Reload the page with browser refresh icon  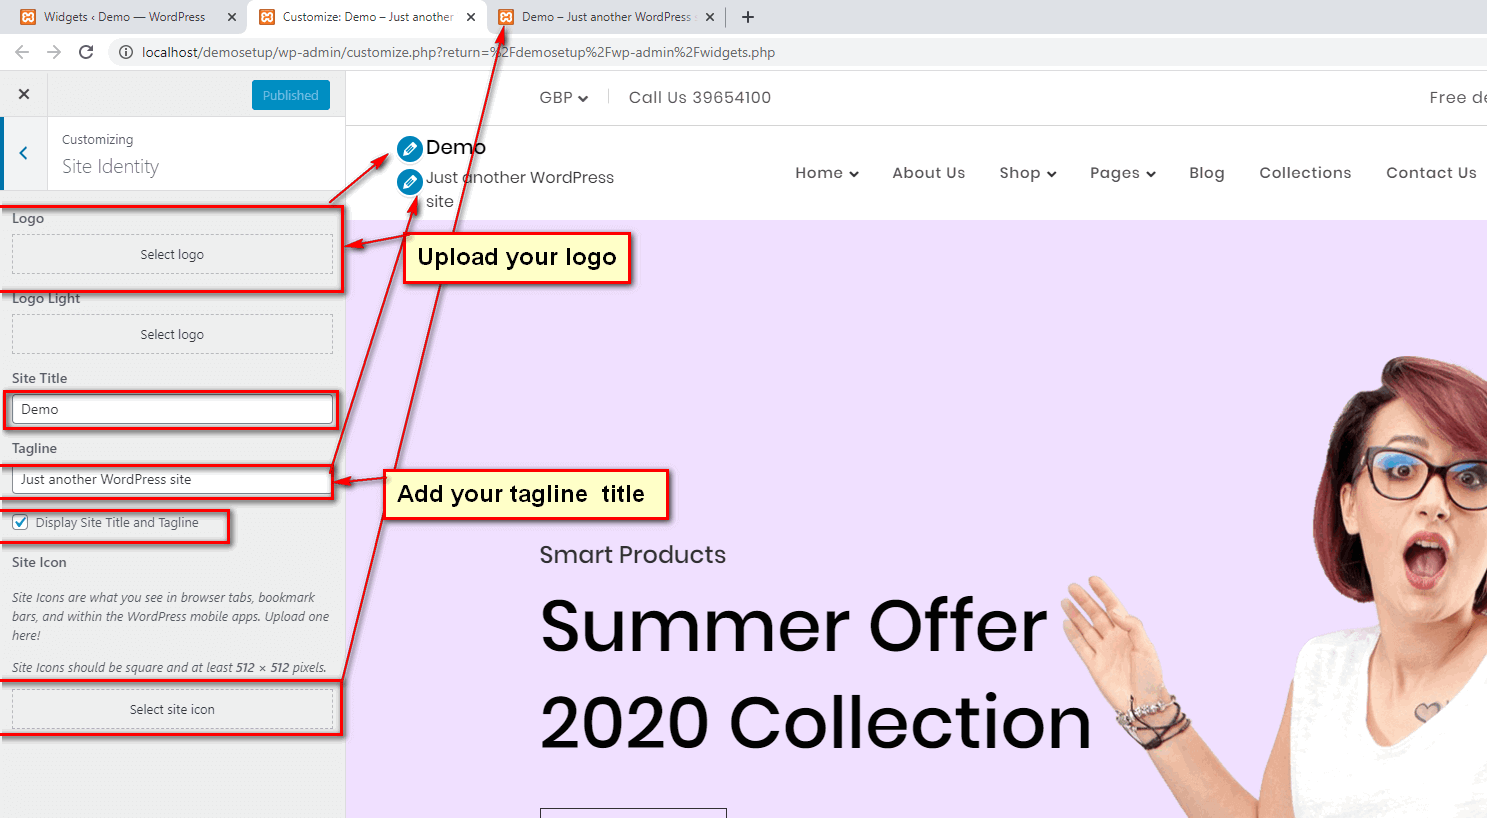86,52
